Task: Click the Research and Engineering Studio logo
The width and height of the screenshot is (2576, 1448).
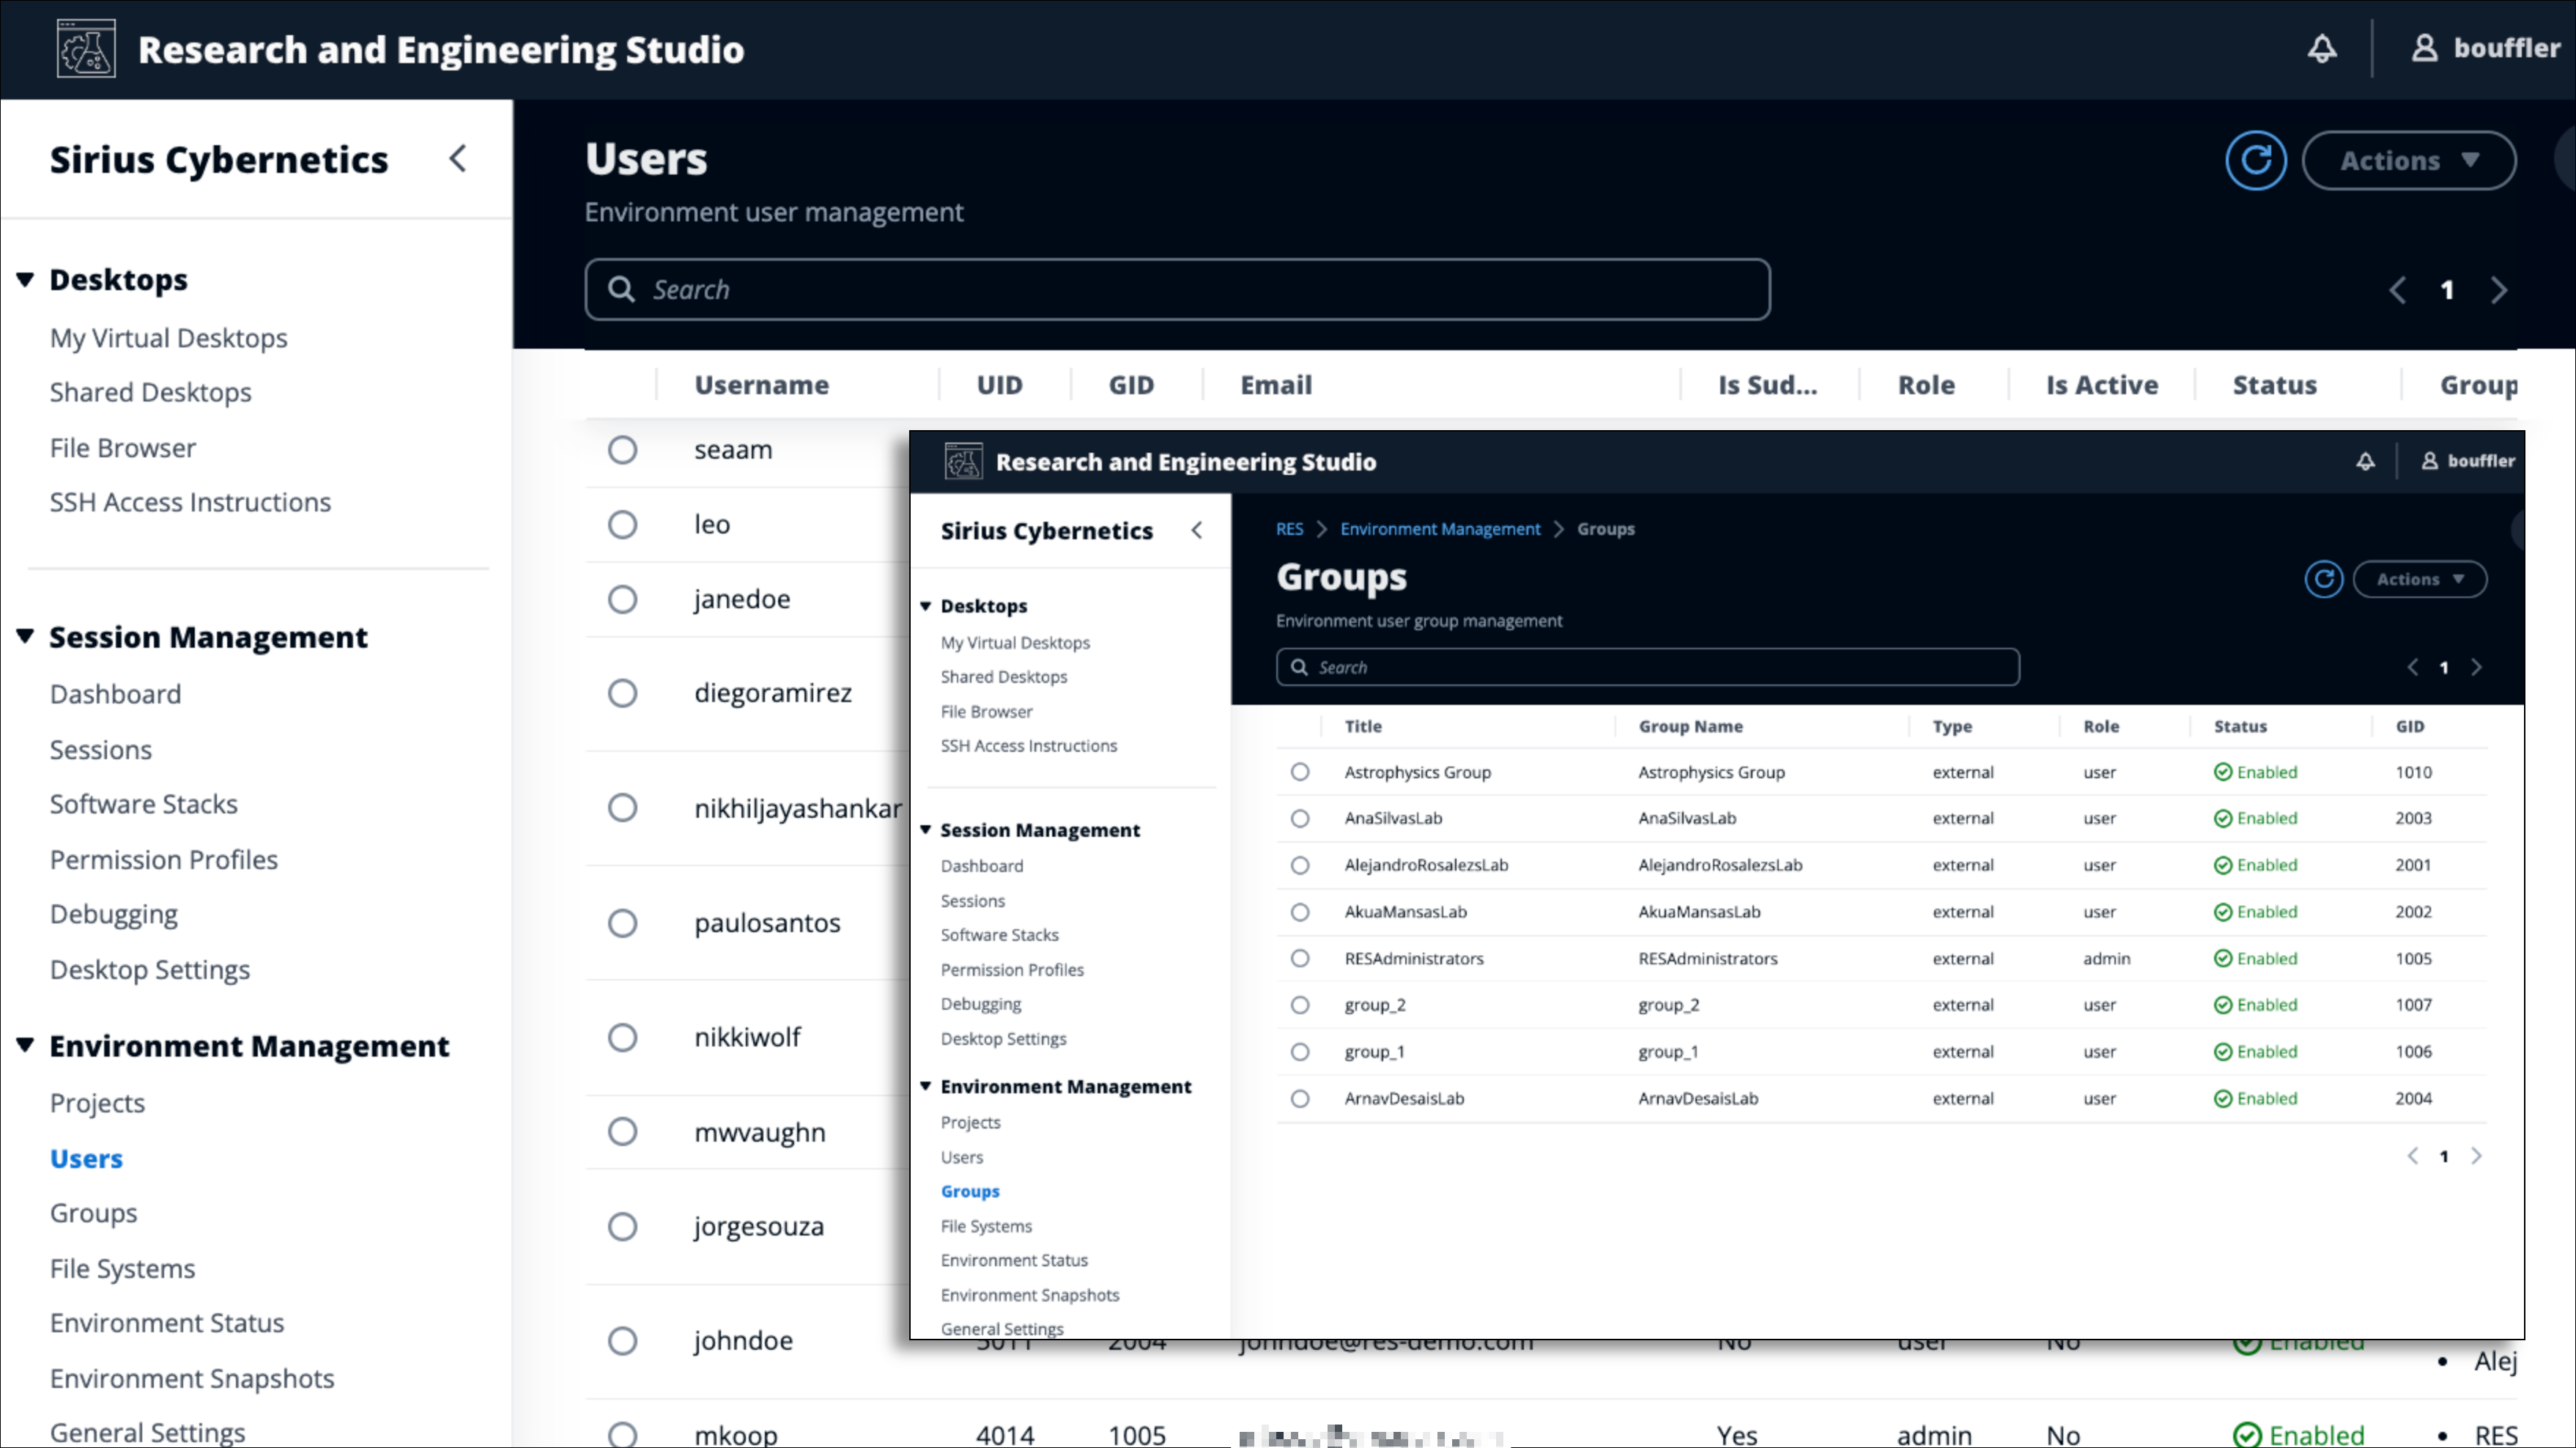Action: (86, 48)
